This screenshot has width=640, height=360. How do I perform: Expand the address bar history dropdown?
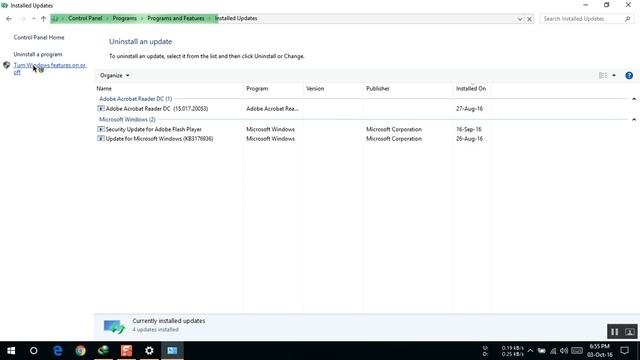point(520,19)
